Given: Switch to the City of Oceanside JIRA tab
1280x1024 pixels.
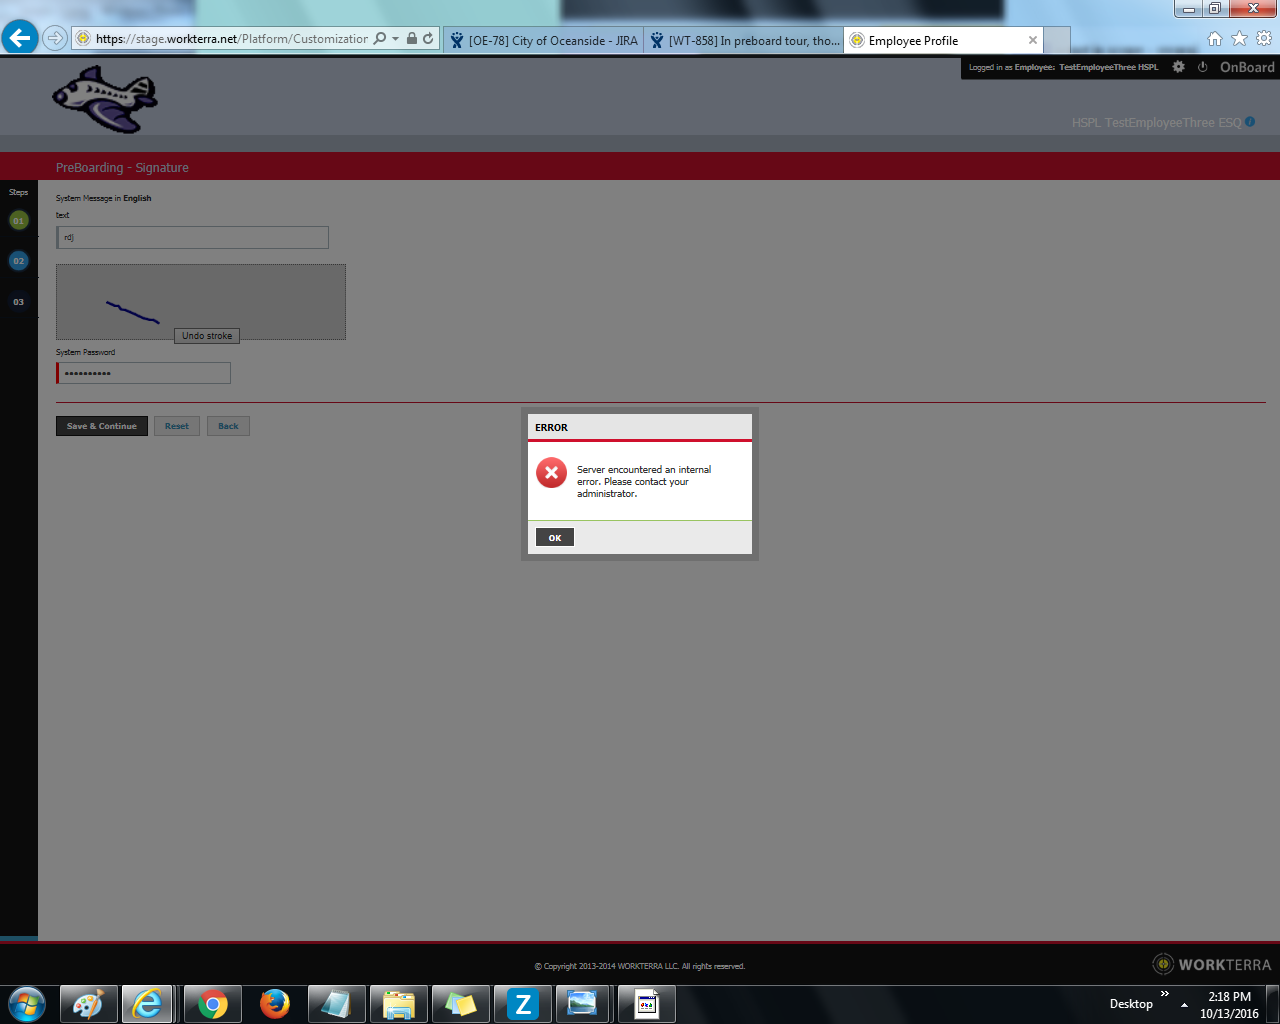Looking at the screenshot, I should click(543, 41).
